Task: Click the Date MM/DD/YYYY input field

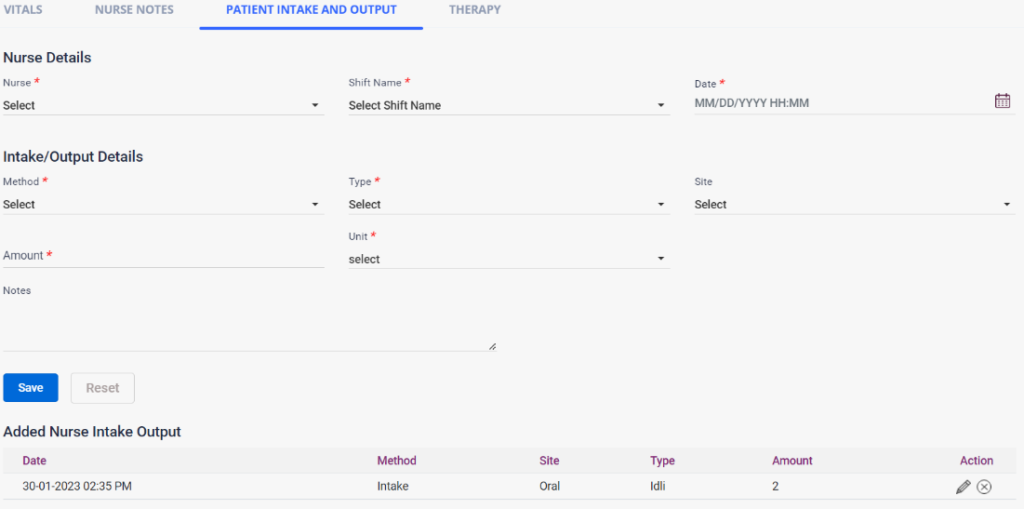Action: (x=840, y=103)
